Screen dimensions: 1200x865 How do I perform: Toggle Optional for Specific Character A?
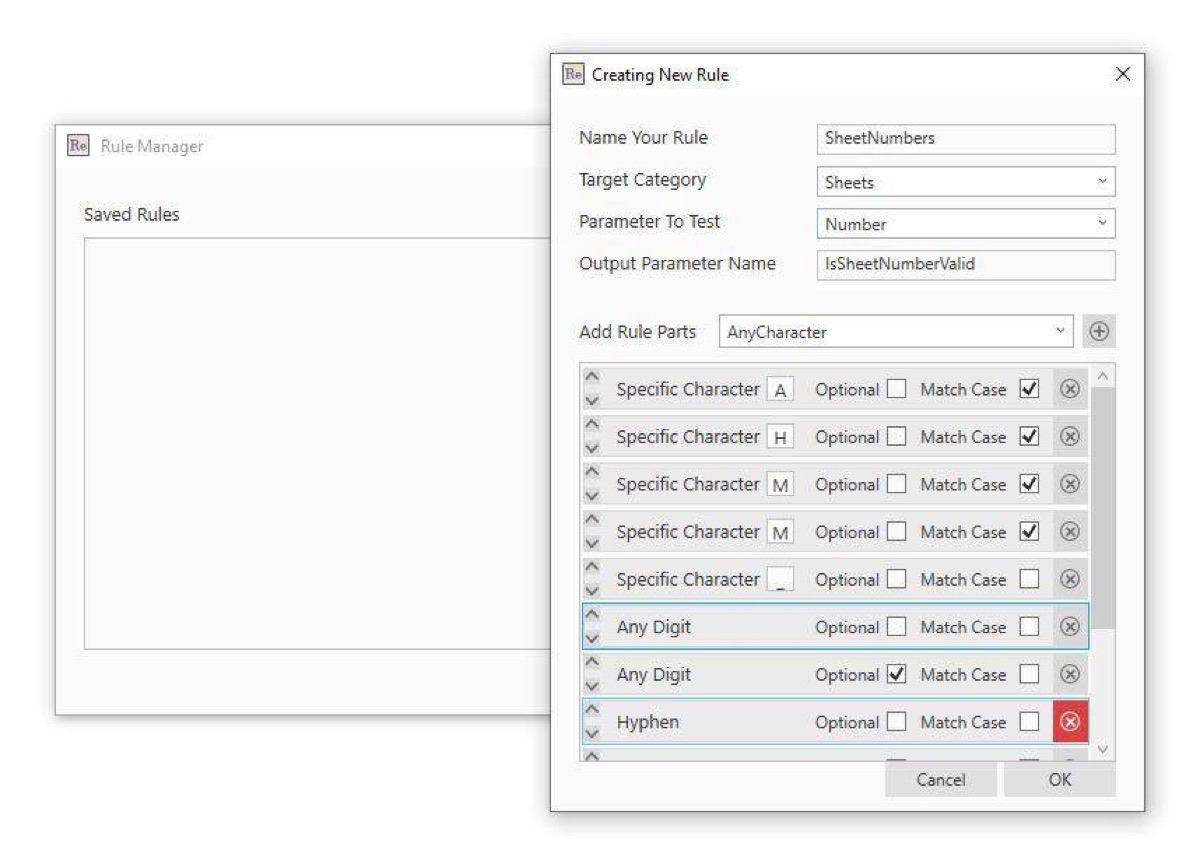coord(896,390)
